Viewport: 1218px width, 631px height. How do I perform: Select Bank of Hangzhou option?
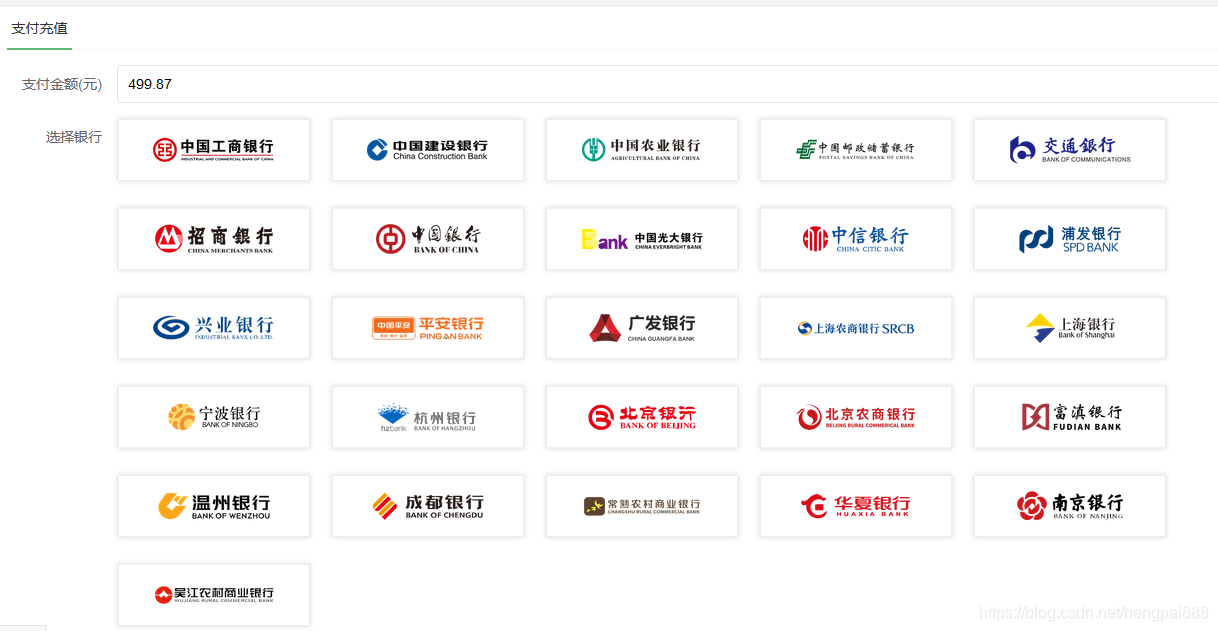(x=428, y=417)
